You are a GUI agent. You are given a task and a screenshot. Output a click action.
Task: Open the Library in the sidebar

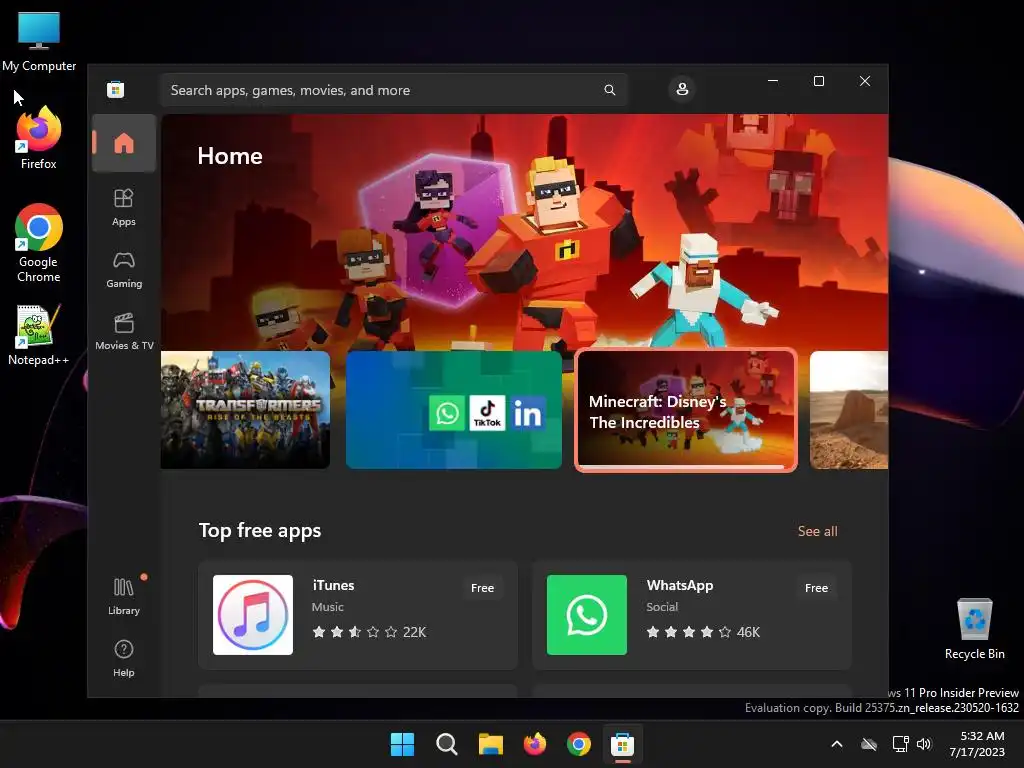(123, 596)
